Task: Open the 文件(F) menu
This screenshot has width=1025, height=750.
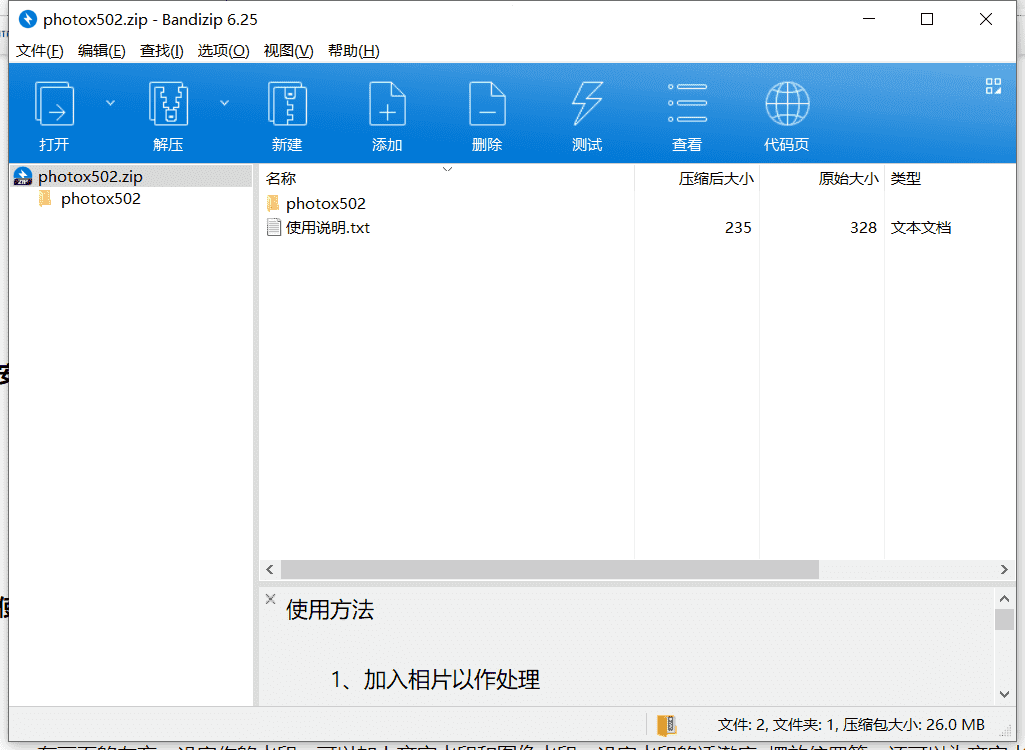Action: (39, 51)
